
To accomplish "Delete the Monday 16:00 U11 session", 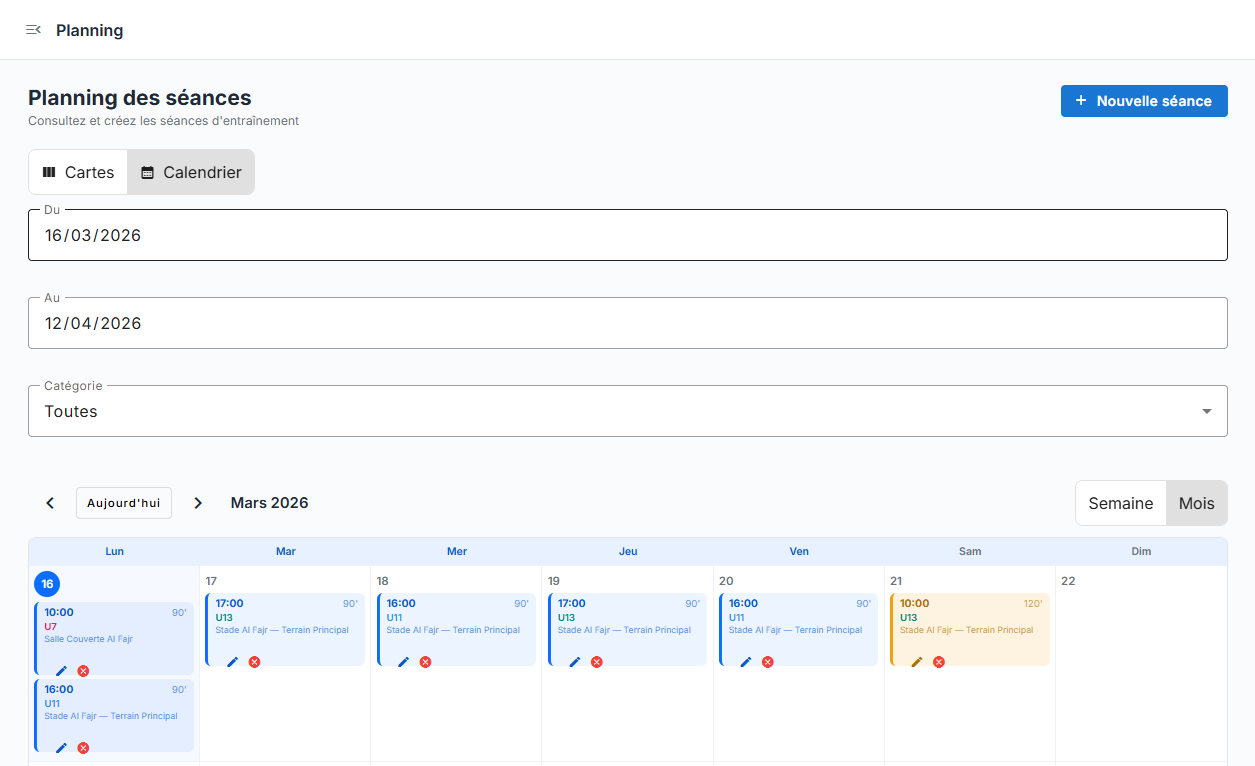I will pyautogui.click(x=83, y=748).
